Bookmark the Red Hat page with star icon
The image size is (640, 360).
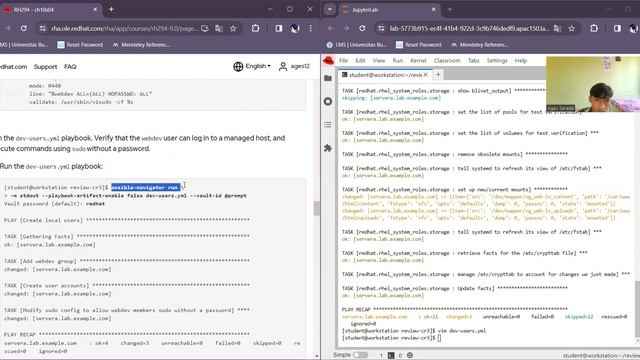233,28
